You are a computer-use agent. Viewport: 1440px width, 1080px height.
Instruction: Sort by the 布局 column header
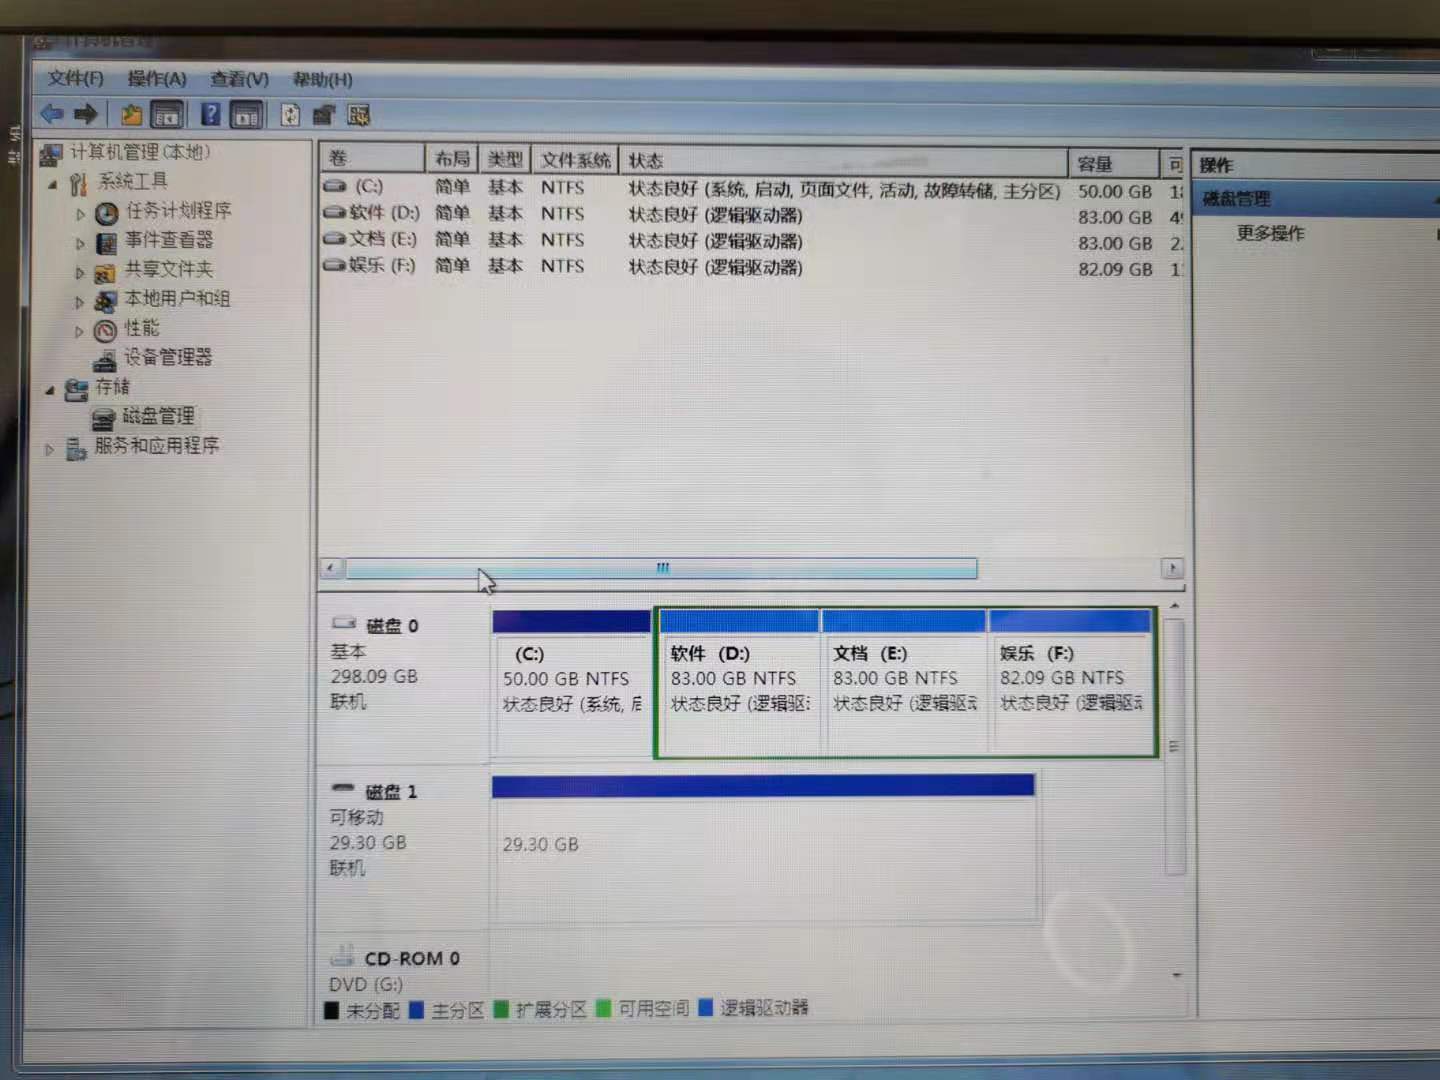coord(452,159)
